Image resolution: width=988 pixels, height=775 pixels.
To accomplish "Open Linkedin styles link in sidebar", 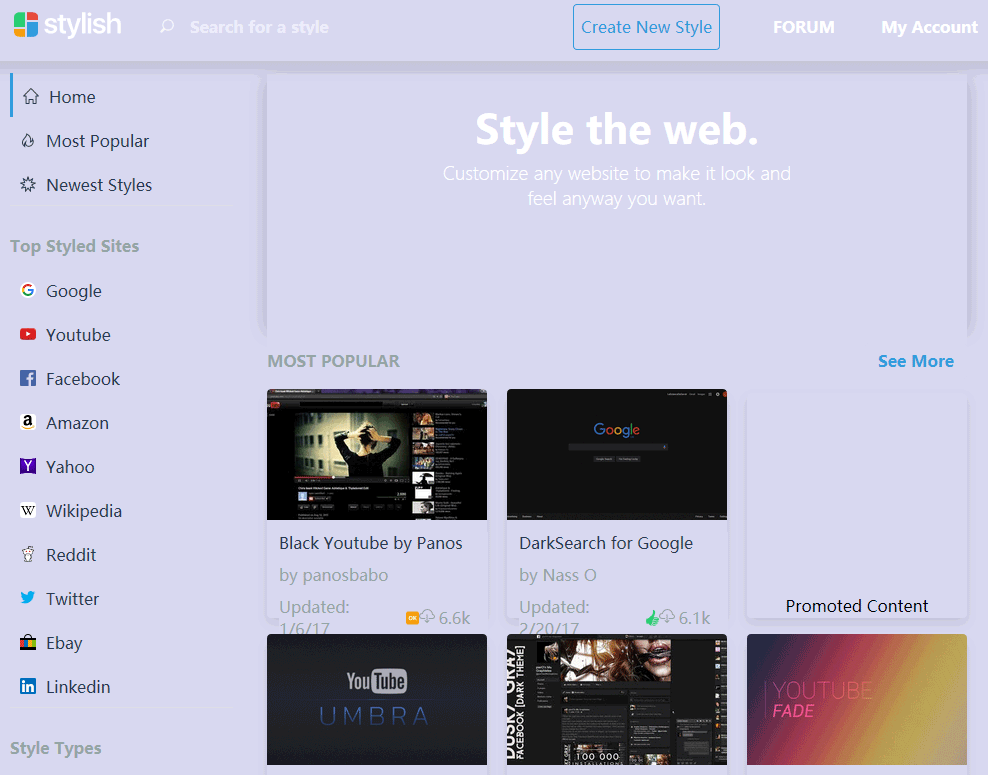I will (x=78, y=687).
